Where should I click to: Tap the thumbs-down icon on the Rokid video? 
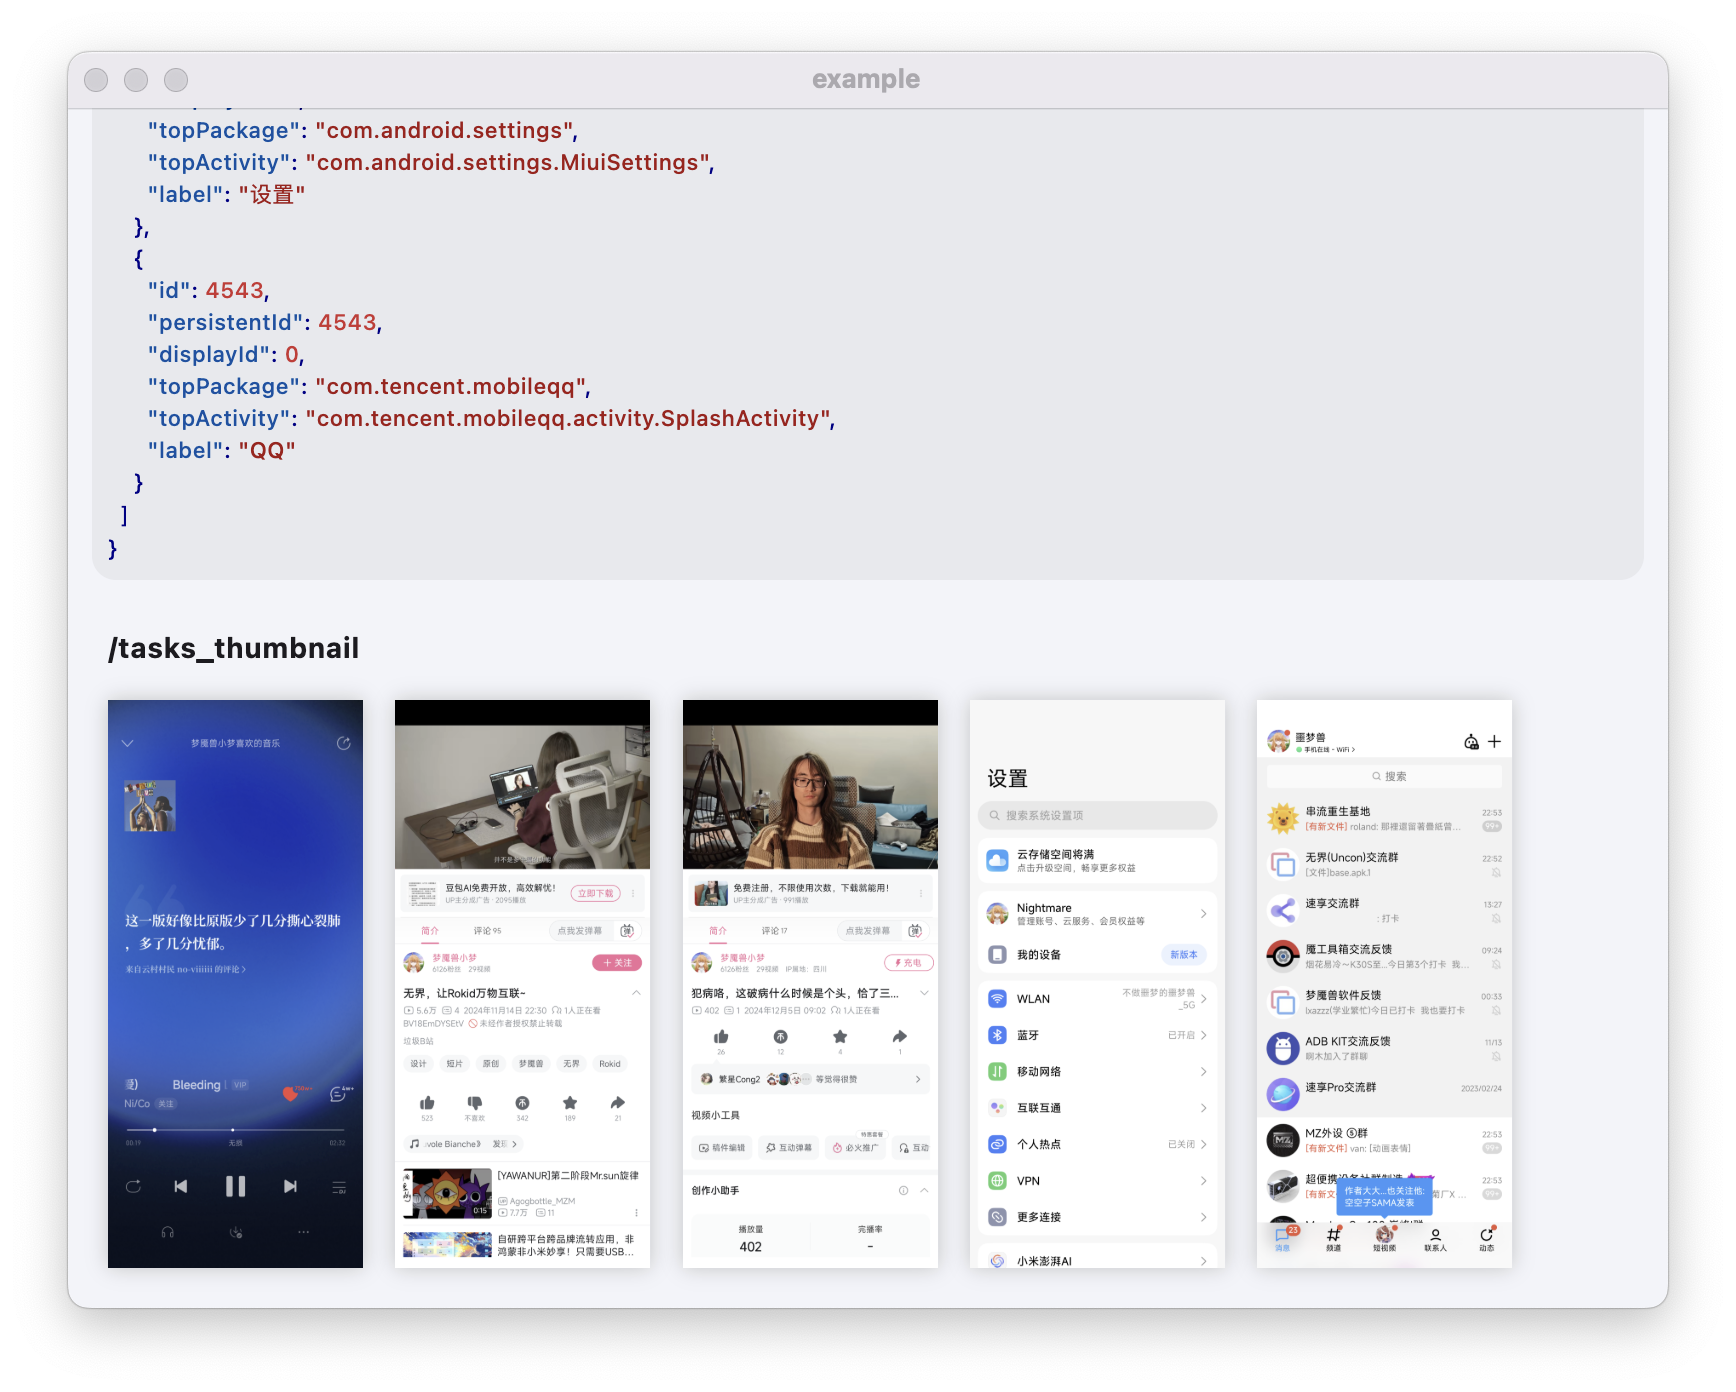(474, 1103)
